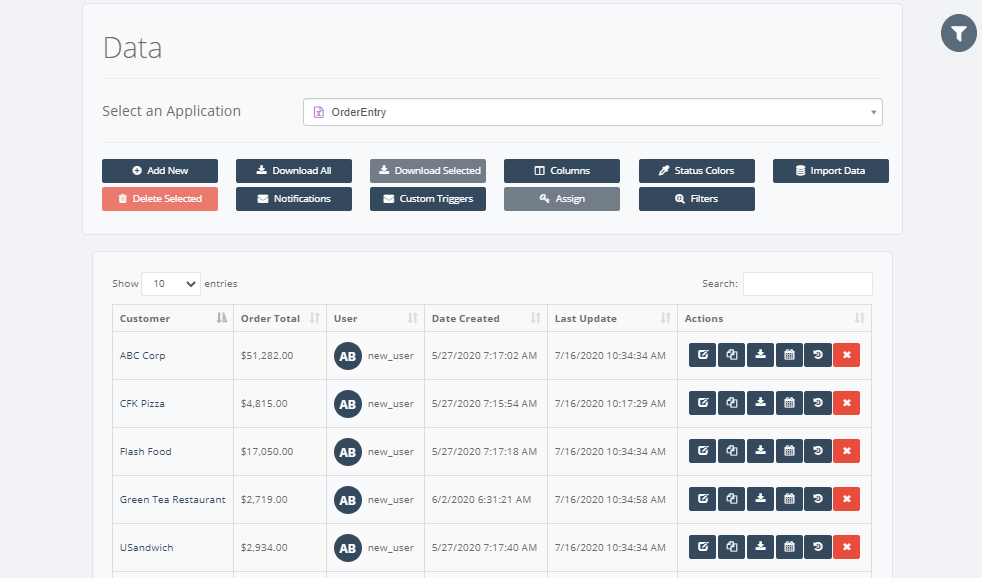The width and height of the screenshot is (982, 578).
Task: Open calendar for CFK Pizza record
Action: point(789,403)
